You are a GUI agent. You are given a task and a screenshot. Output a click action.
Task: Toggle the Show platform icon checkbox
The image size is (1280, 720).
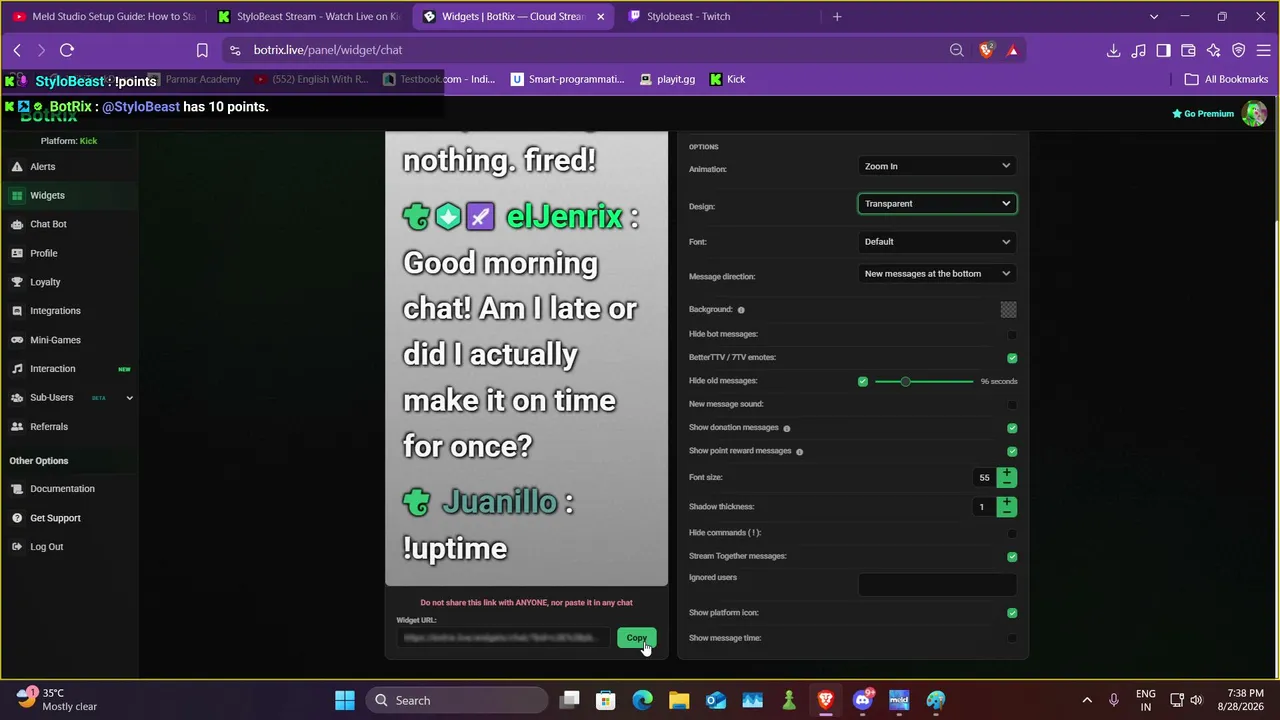1012,613
